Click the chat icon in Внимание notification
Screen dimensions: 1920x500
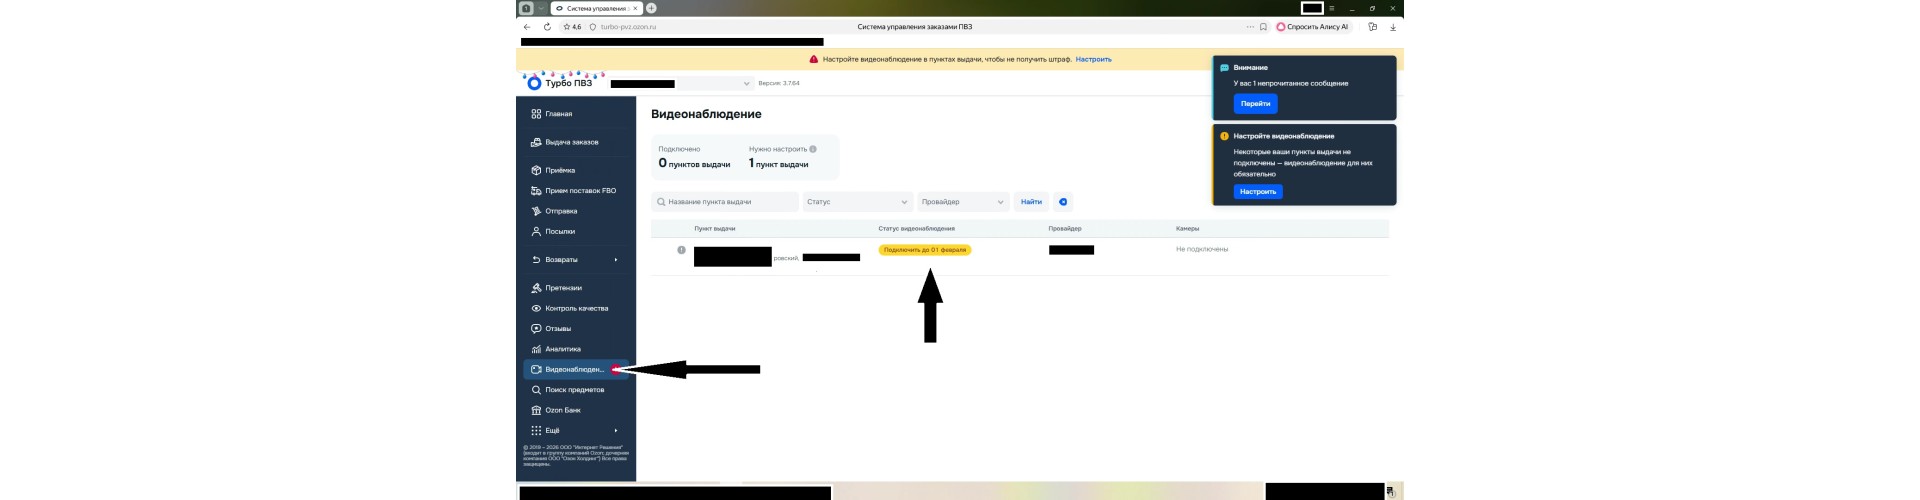click(1224, 68)
